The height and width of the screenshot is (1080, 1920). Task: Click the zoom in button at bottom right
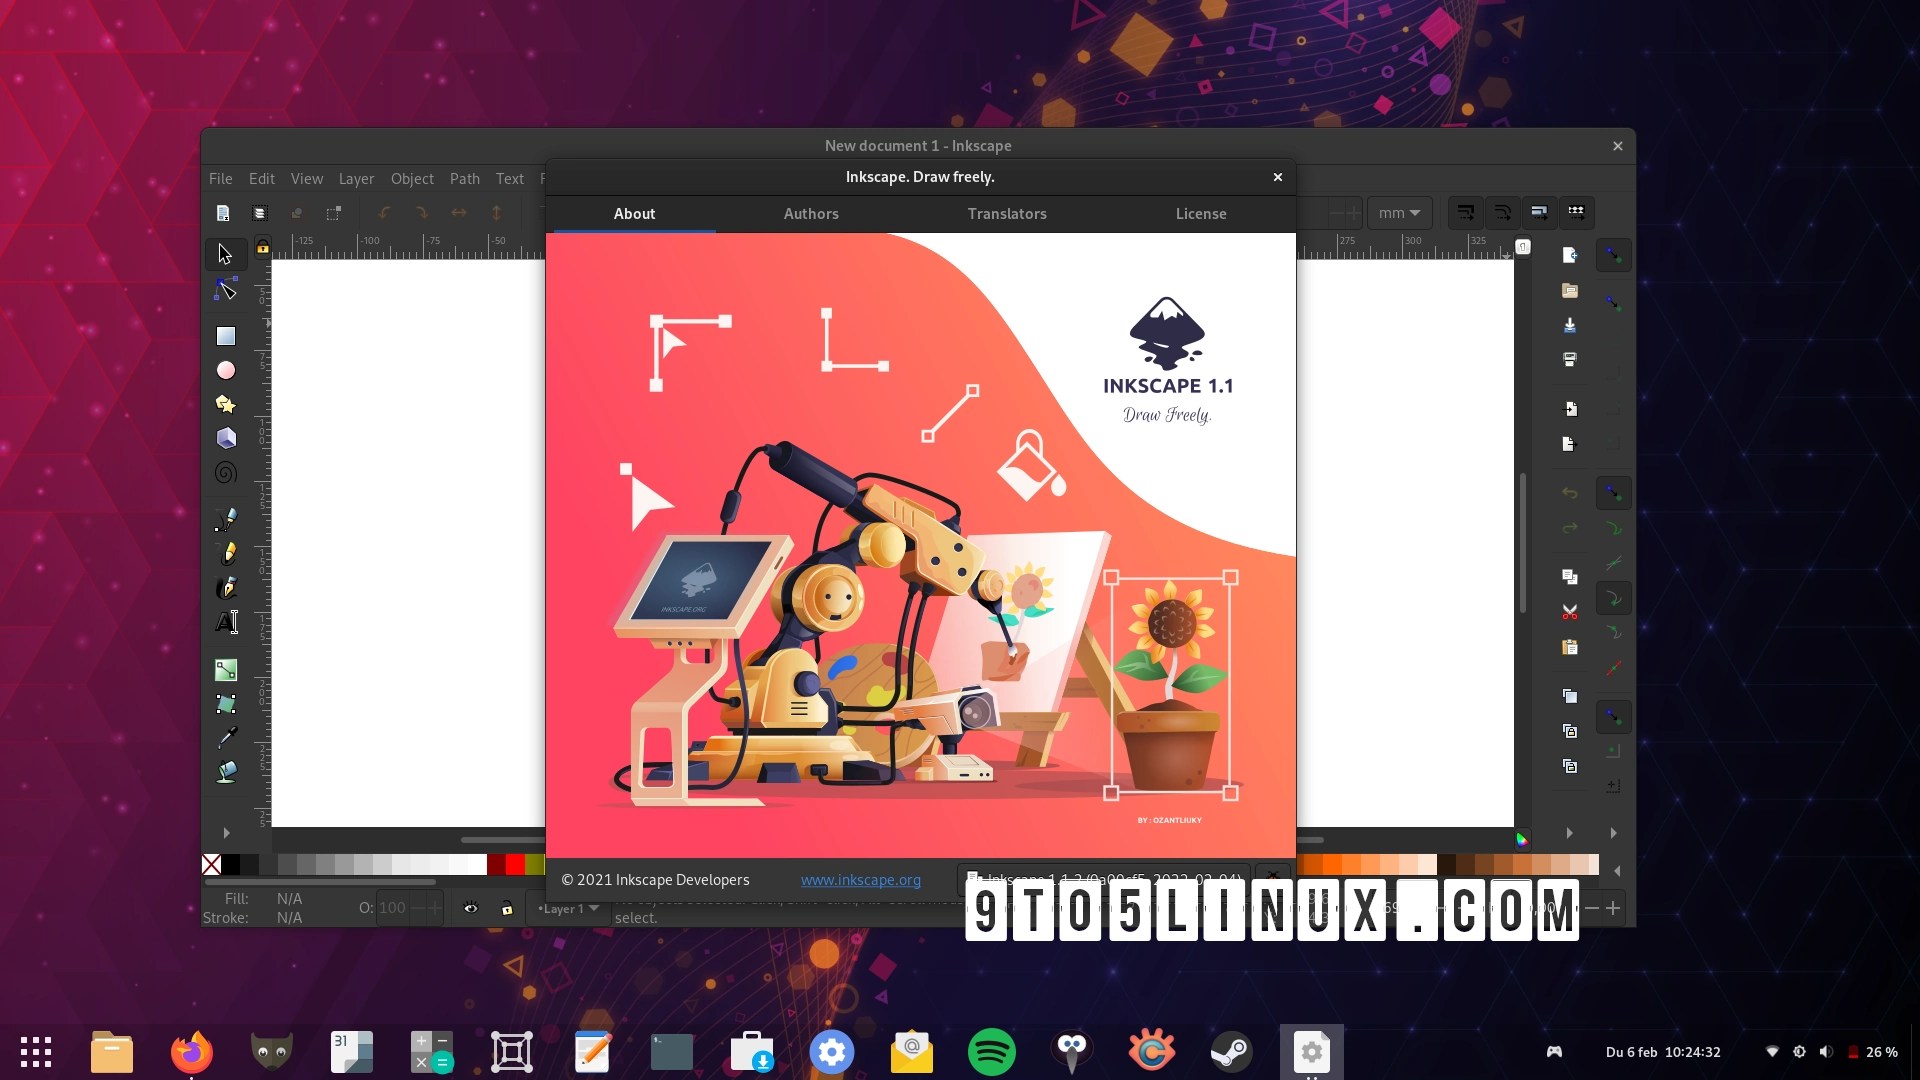[x=1613, y=909]
